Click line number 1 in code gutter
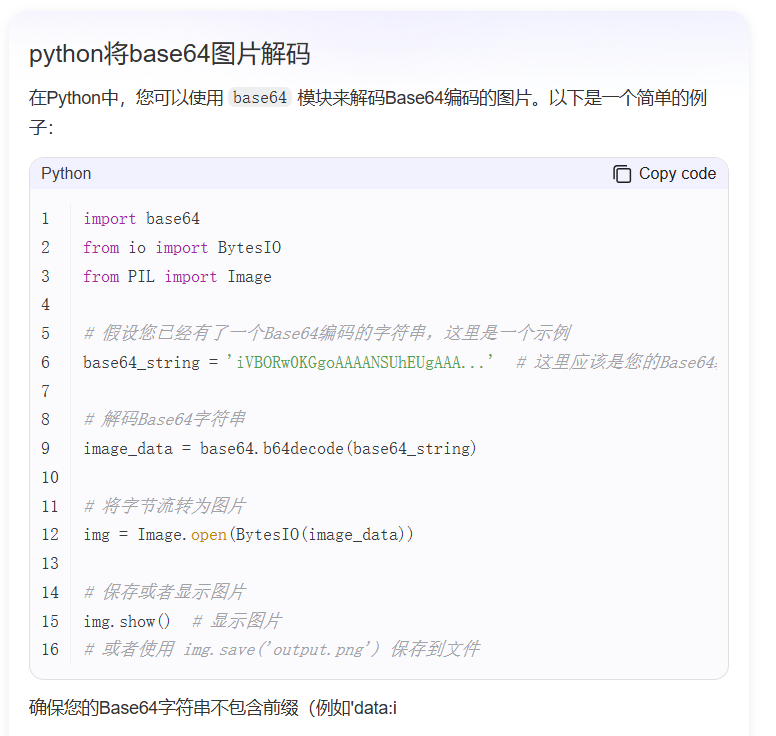This screenshot has height=736, width=776. [x=45, y=219]
